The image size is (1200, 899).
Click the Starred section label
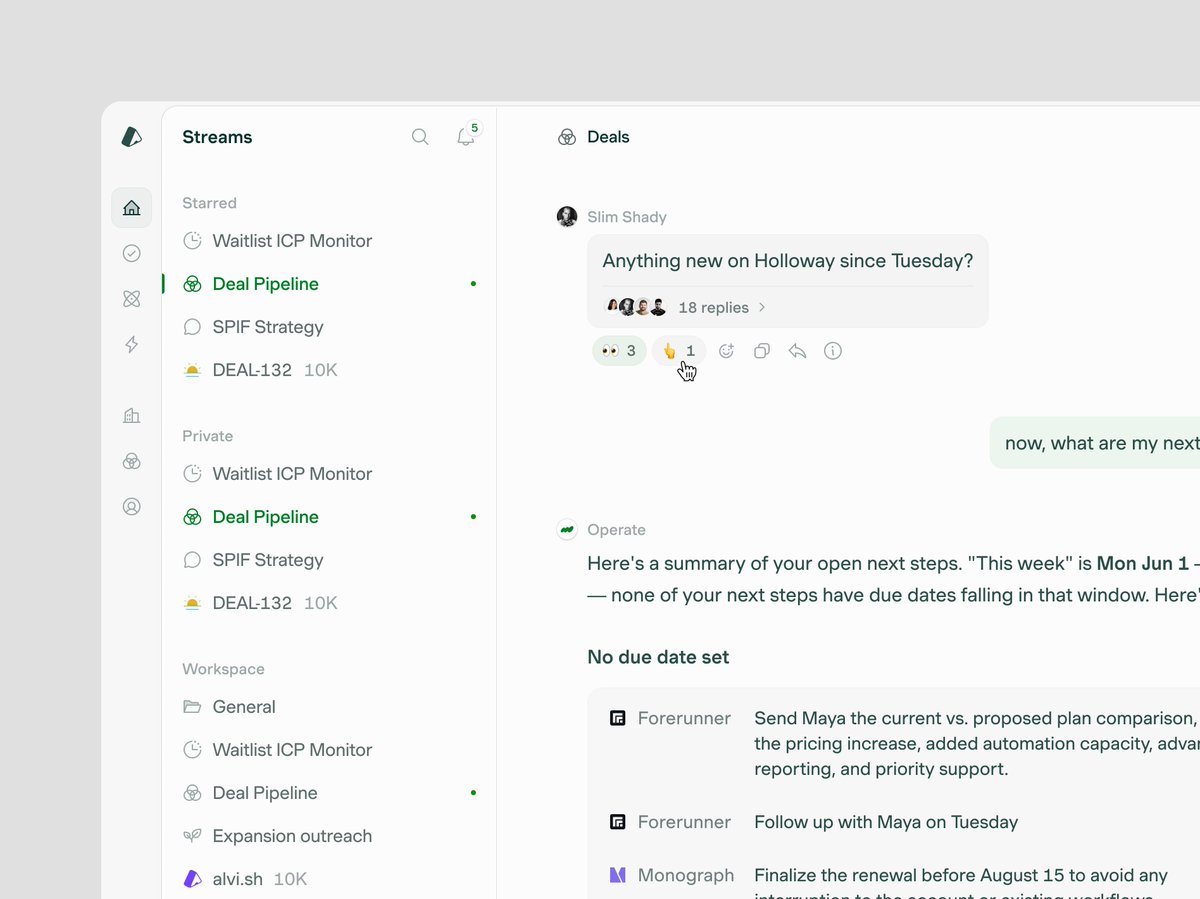[209, 203]
